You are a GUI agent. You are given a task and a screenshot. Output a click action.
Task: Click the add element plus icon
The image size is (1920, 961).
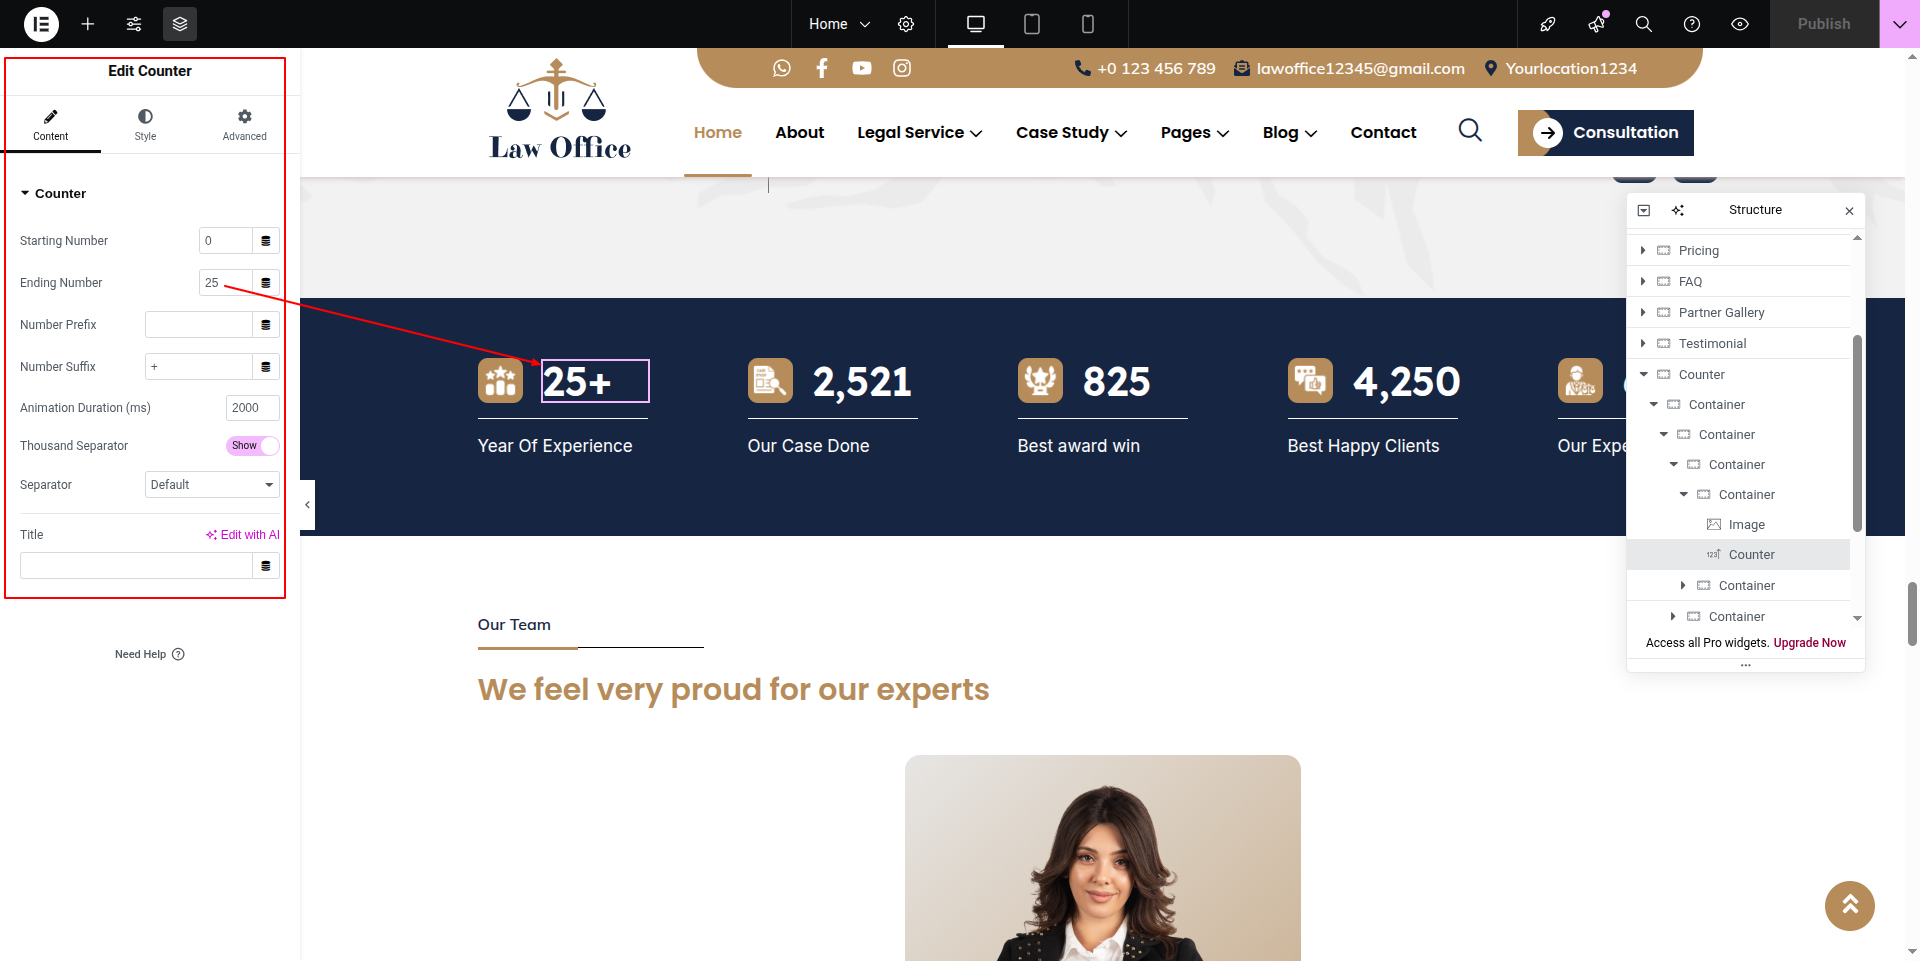[x=88, y=24]
